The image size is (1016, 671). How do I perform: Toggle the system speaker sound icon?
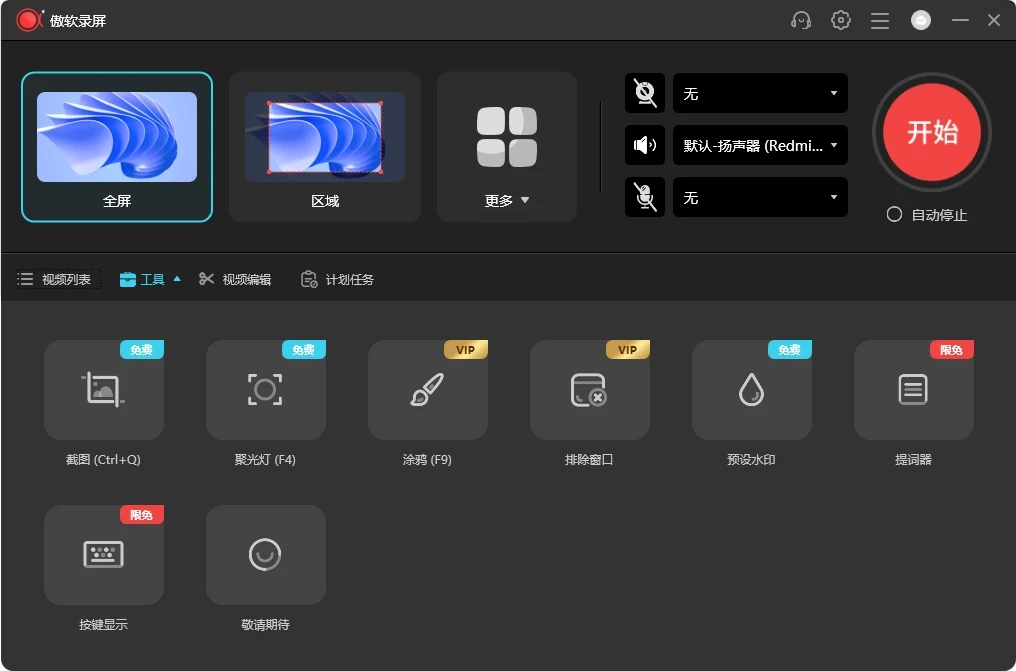click(x=645, y=145)
